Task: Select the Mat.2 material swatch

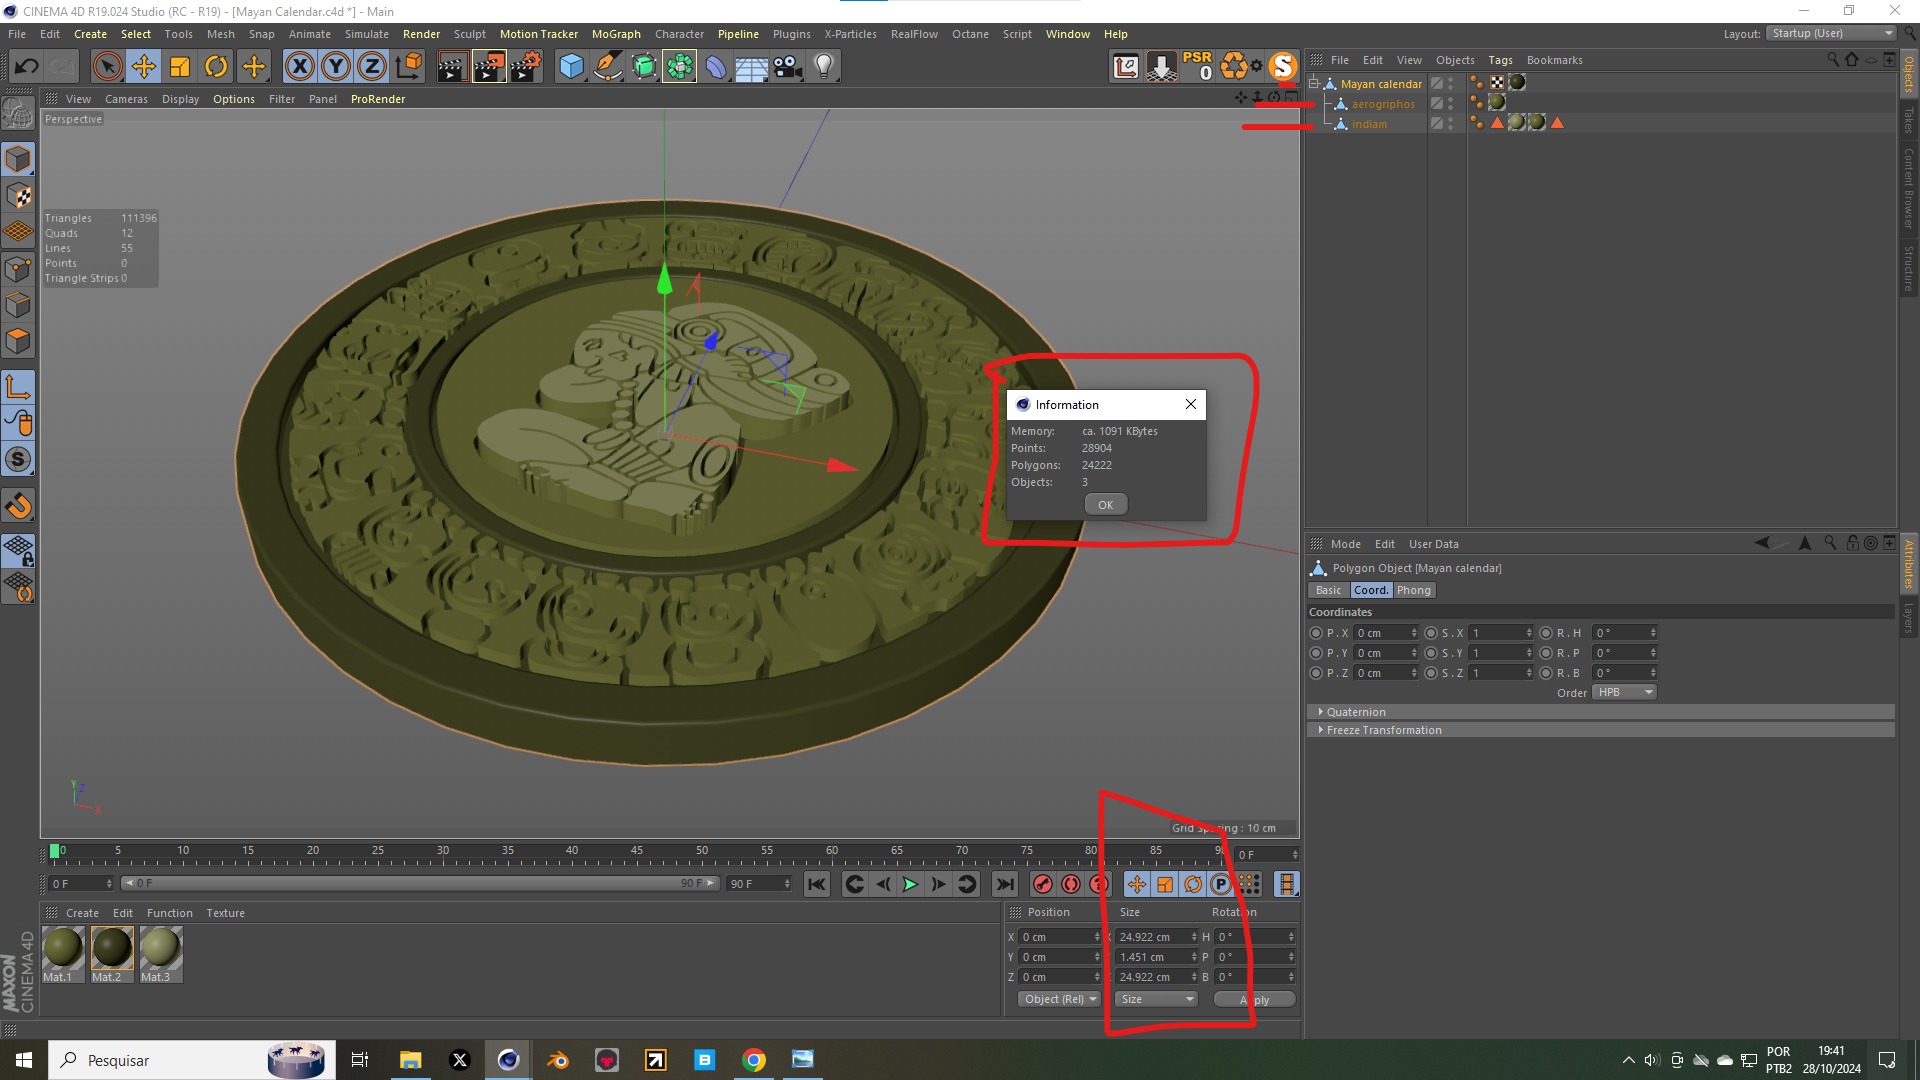Action: point(111,948)
